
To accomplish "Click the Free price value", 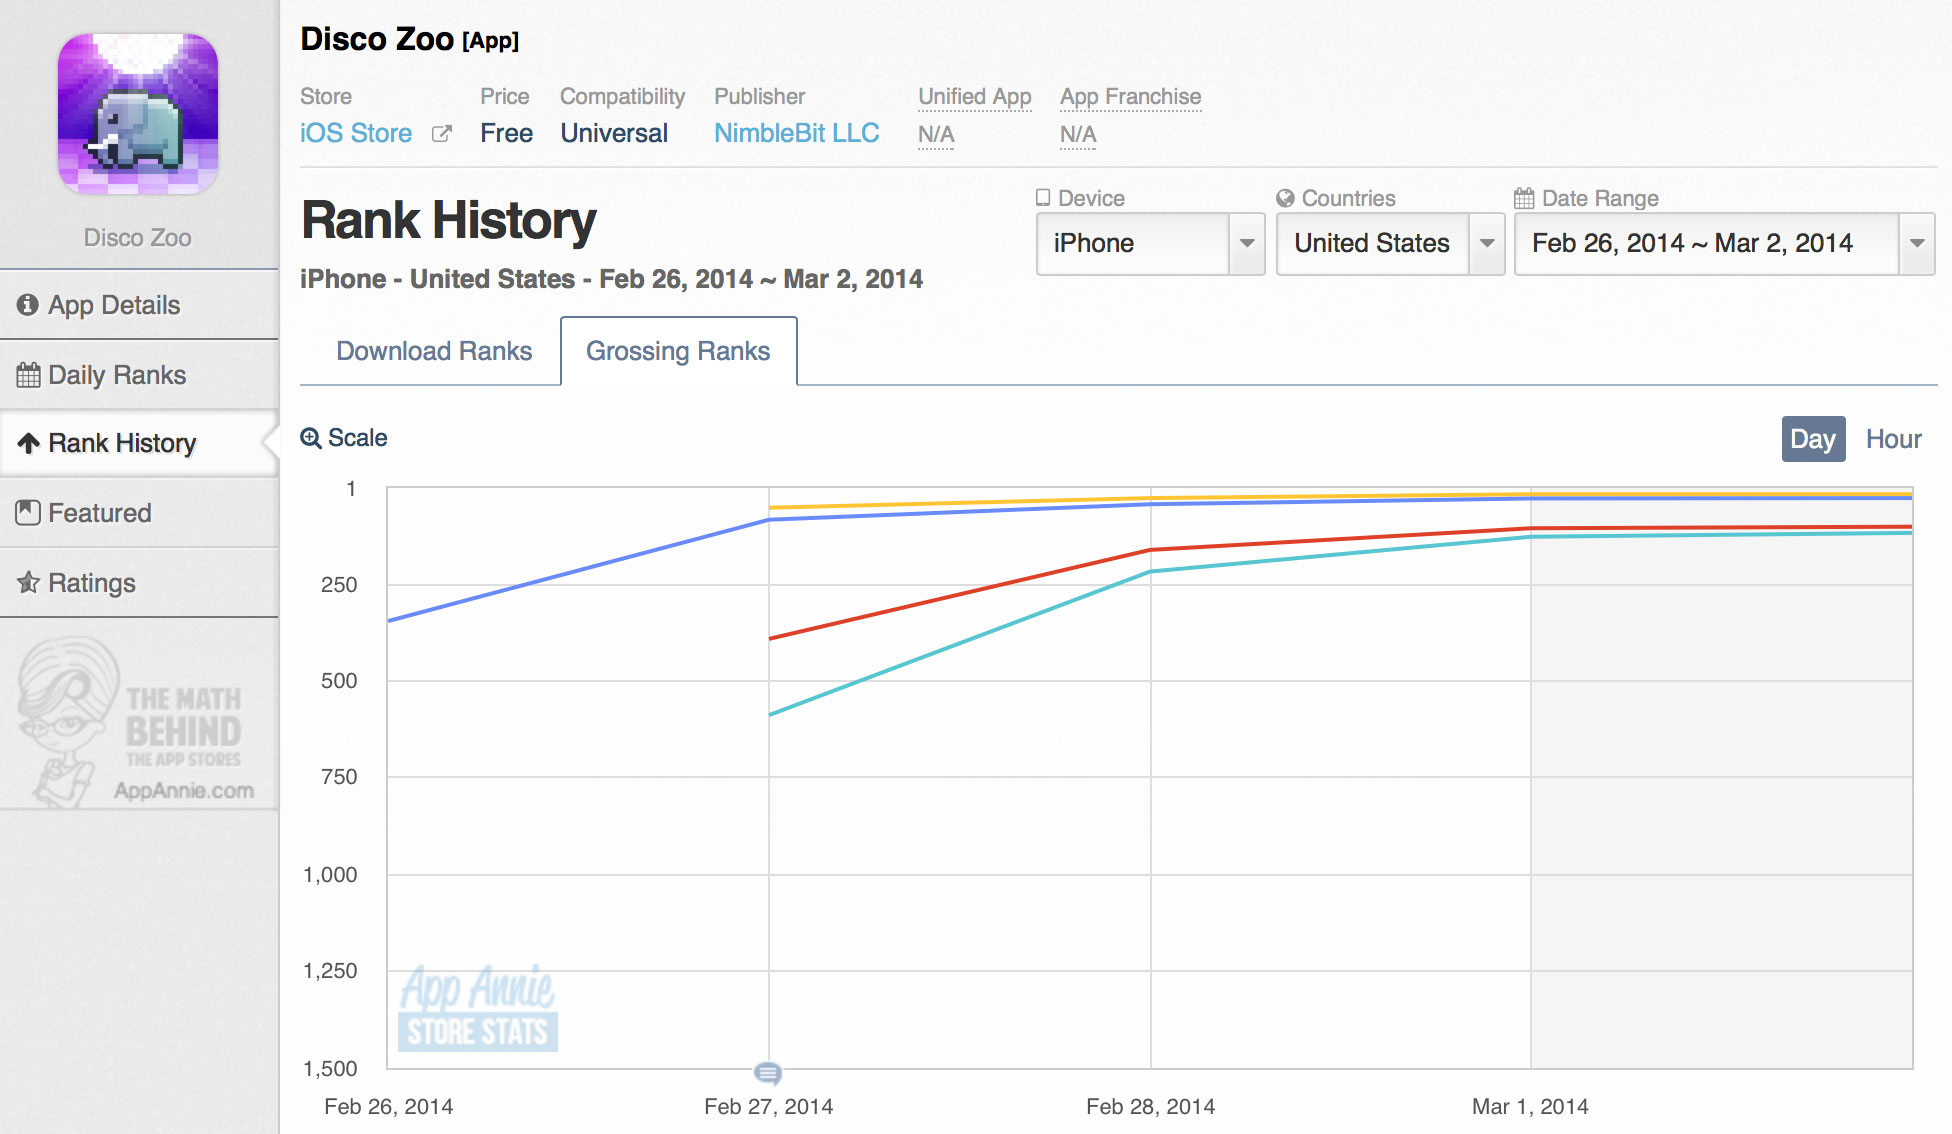I will [506, 133].
